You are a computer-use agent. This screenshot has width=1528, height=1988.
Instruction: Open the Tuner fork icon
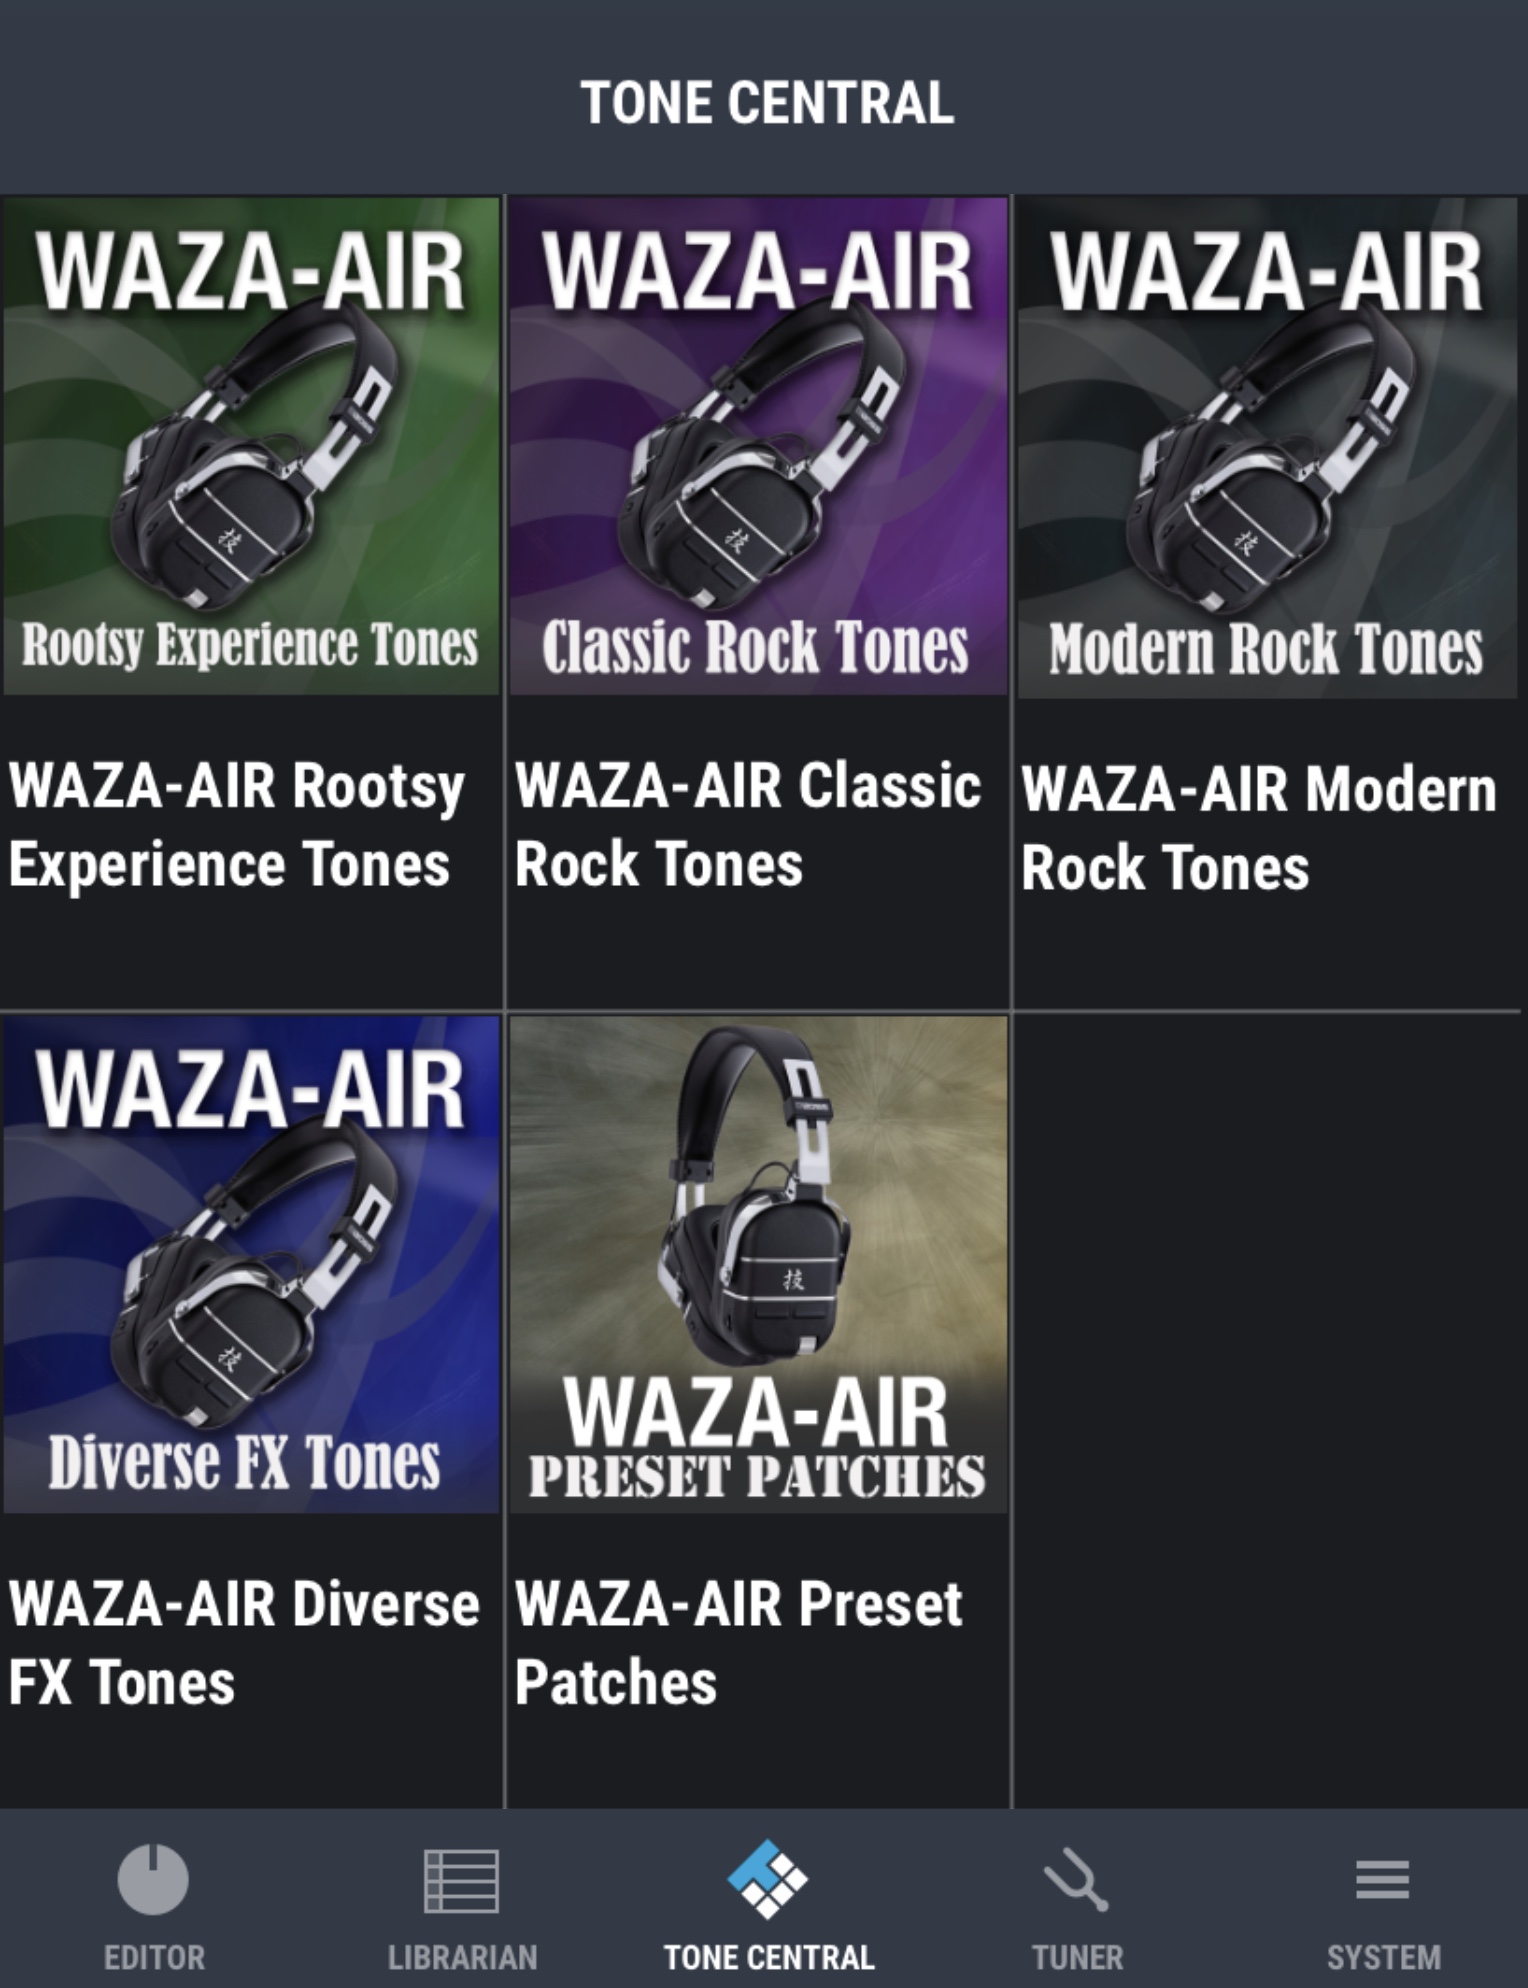1077,1880
